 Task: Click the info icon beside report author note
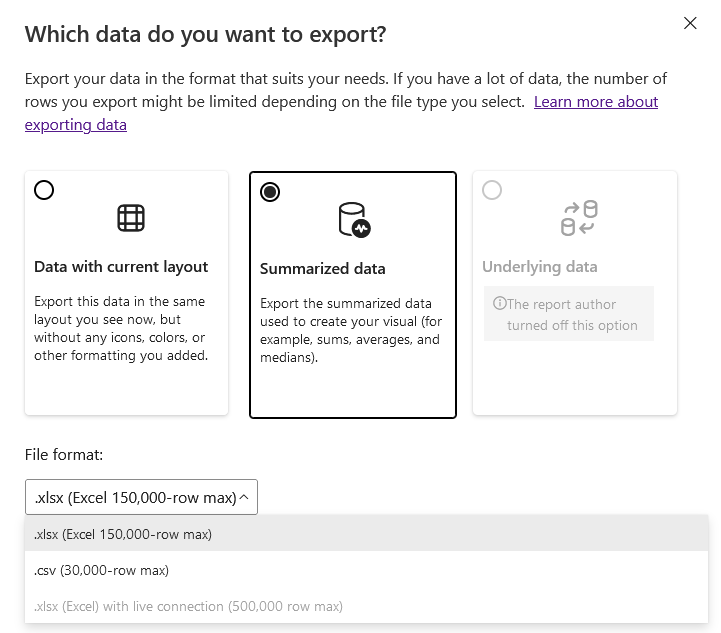[x=499, y=304]
